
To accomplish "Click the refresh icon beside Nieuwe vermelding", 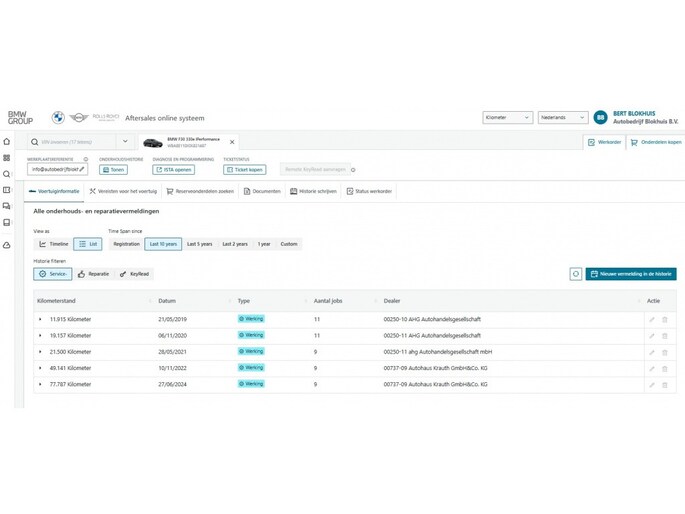I will [x=576, y=274].
